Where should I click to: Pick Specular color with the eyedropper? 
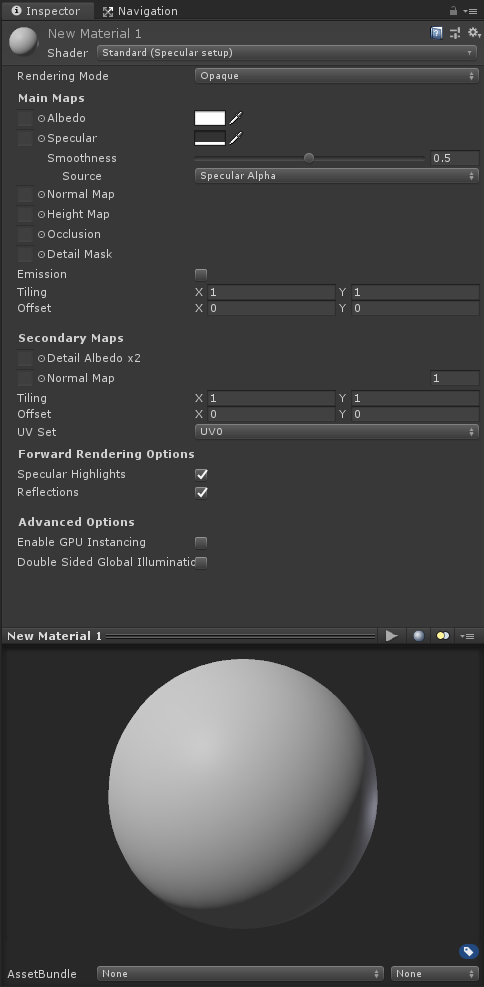tap(235, 138)
